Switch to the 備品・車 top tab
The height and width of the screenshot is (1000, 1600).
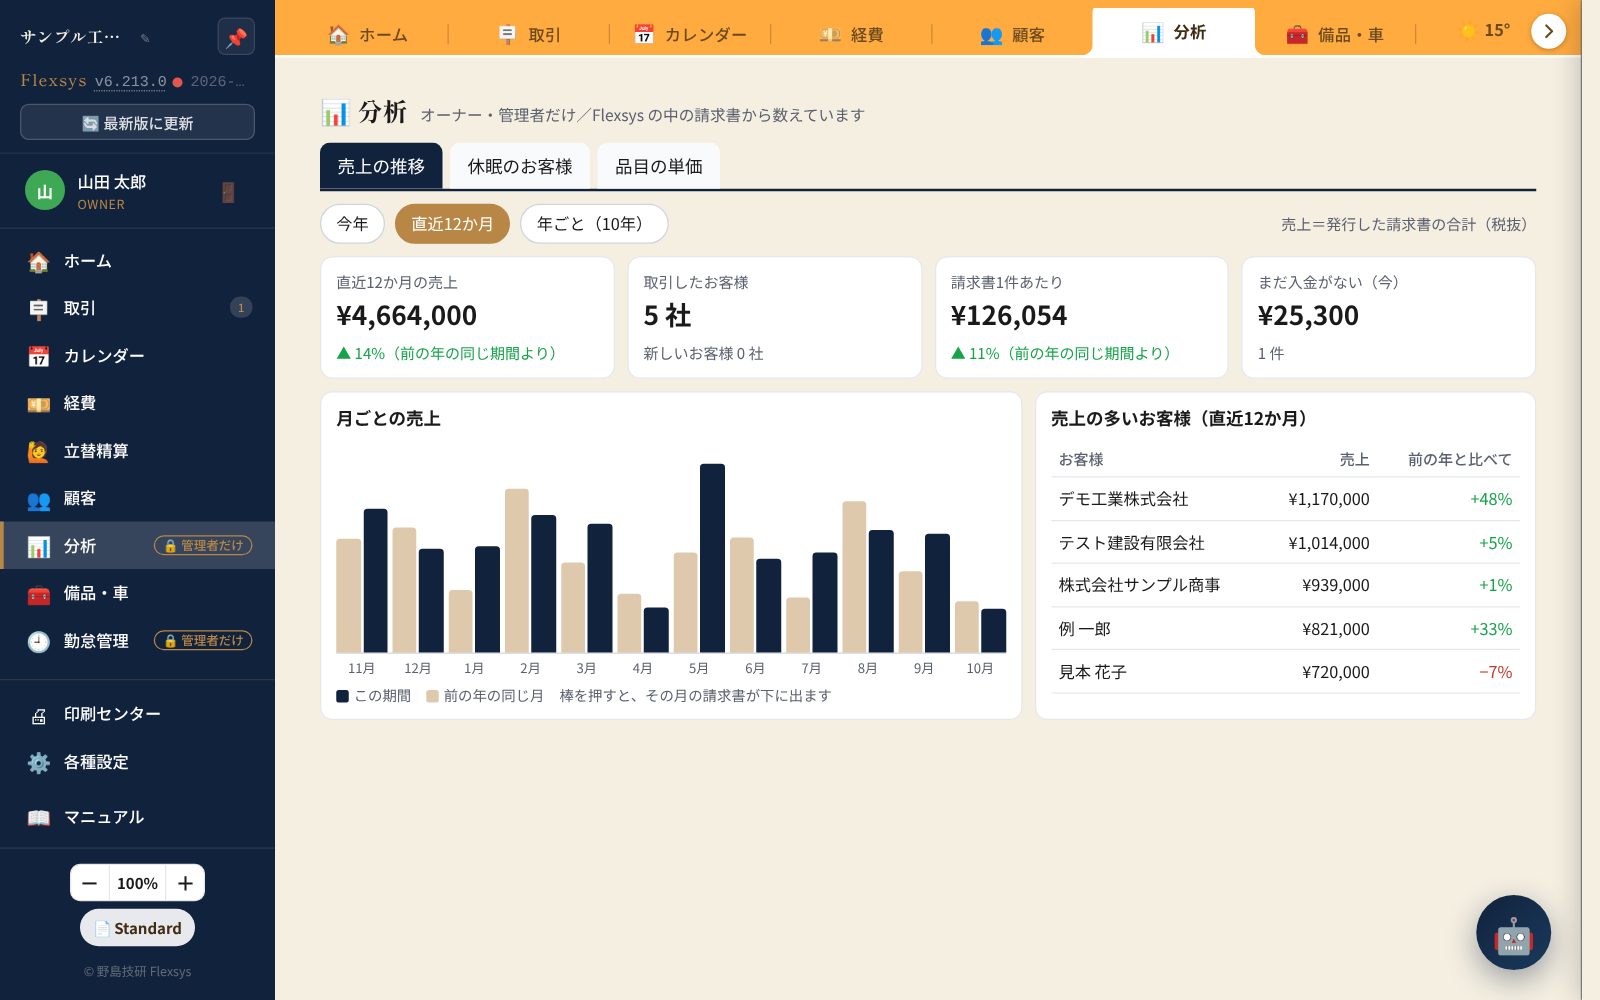pyautogui.click(x=1335, y=34)
